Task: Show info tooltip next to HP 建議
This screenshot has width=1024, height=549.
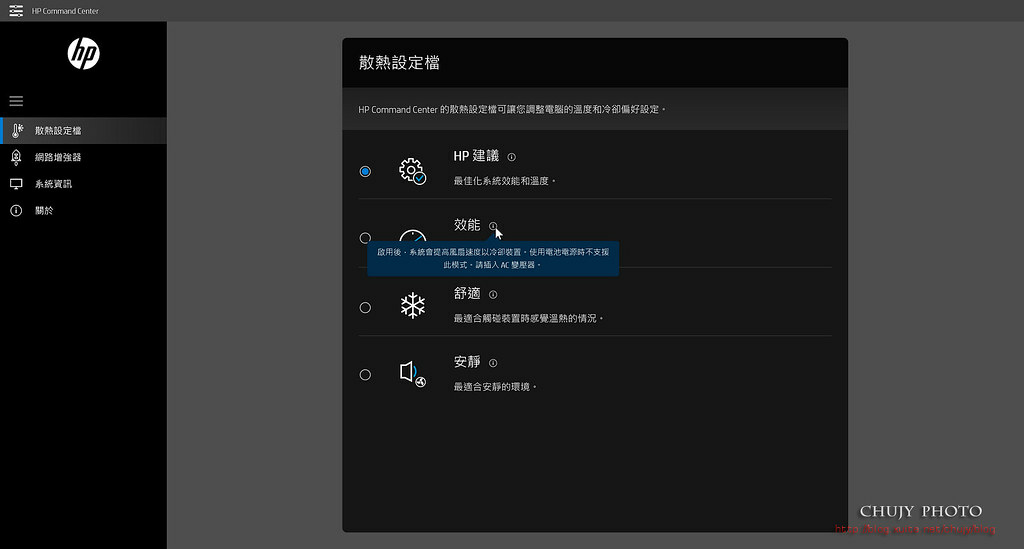Action: [x=511, y=157]
